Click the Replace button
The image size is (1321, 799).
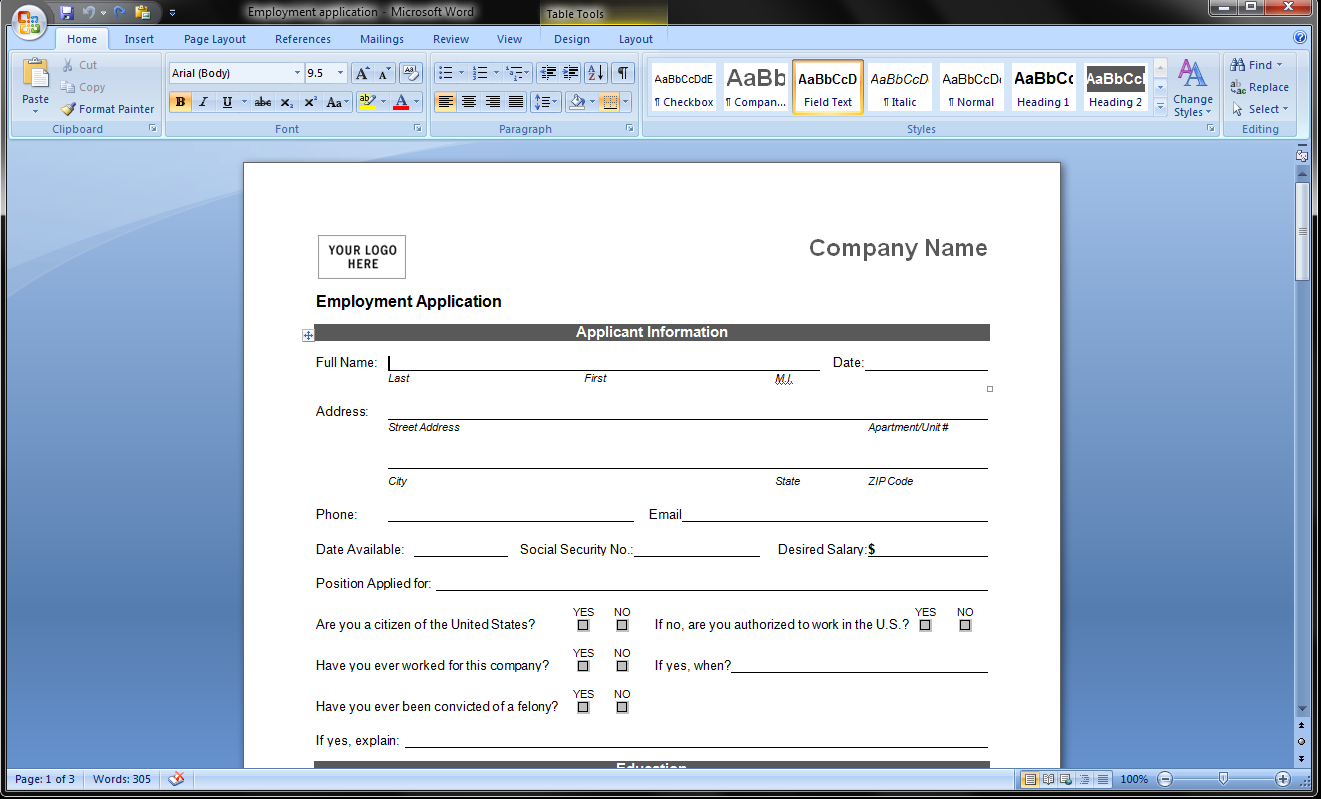tap(1260, 87)
